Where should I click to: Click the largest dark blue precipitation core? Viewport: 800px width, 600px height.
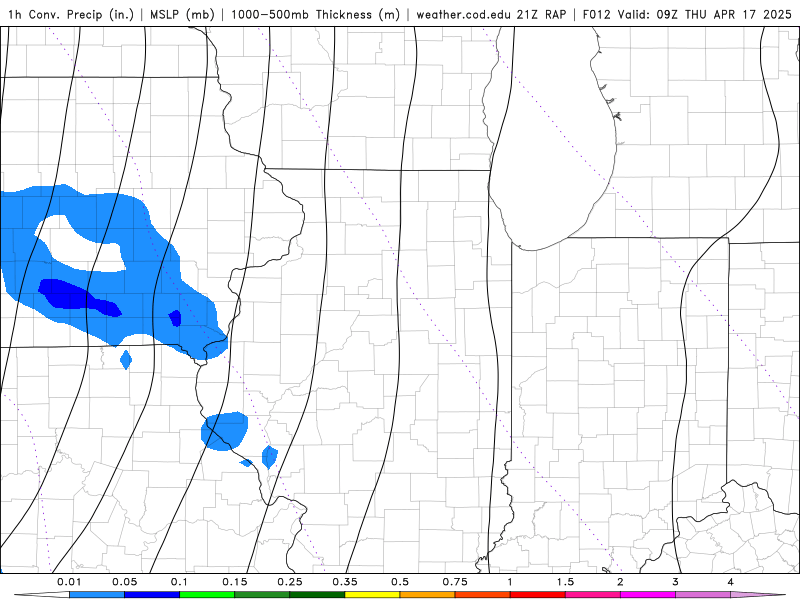[x=77, y=297]
